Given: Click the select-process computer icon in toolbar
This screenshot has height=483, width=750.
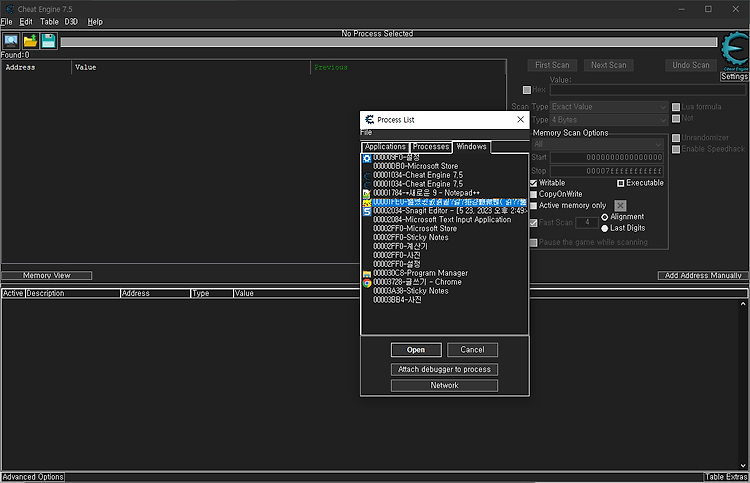Looking at the screenshot, I should [x=11, y=41].
